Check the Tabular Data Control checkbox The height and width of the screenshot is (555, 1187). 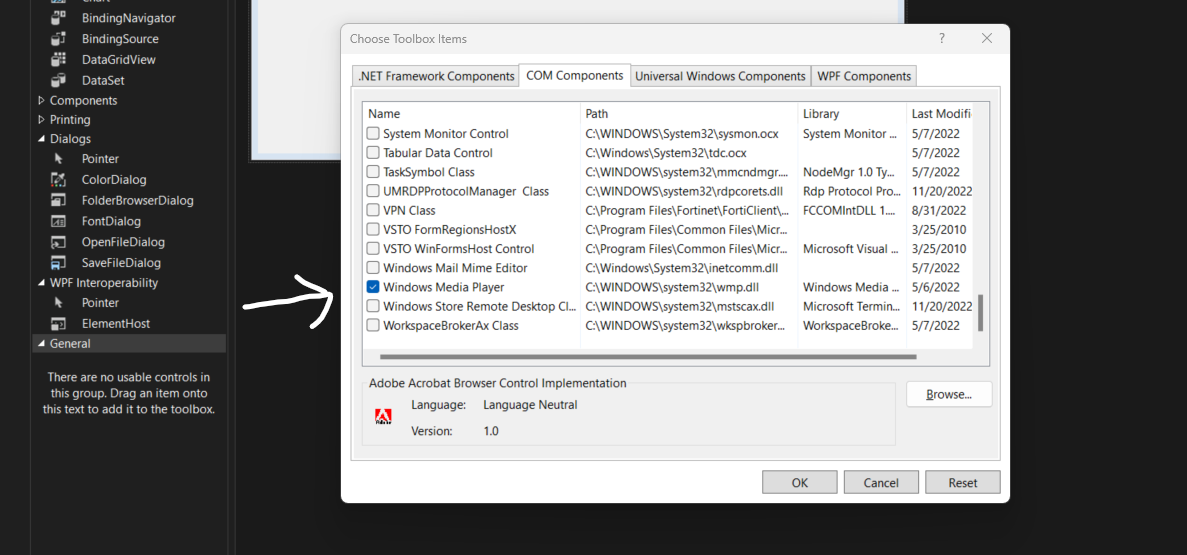click(x=372, y=153)
